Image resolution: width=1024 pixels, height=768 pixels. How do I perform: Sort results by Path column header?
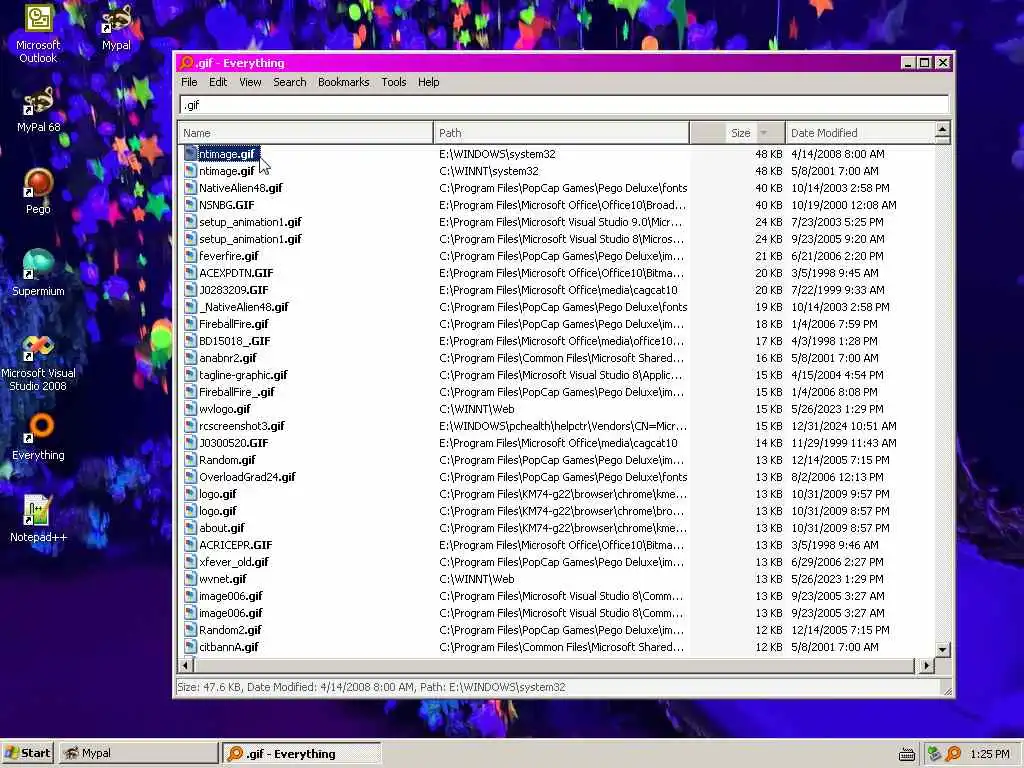(561, 133)
